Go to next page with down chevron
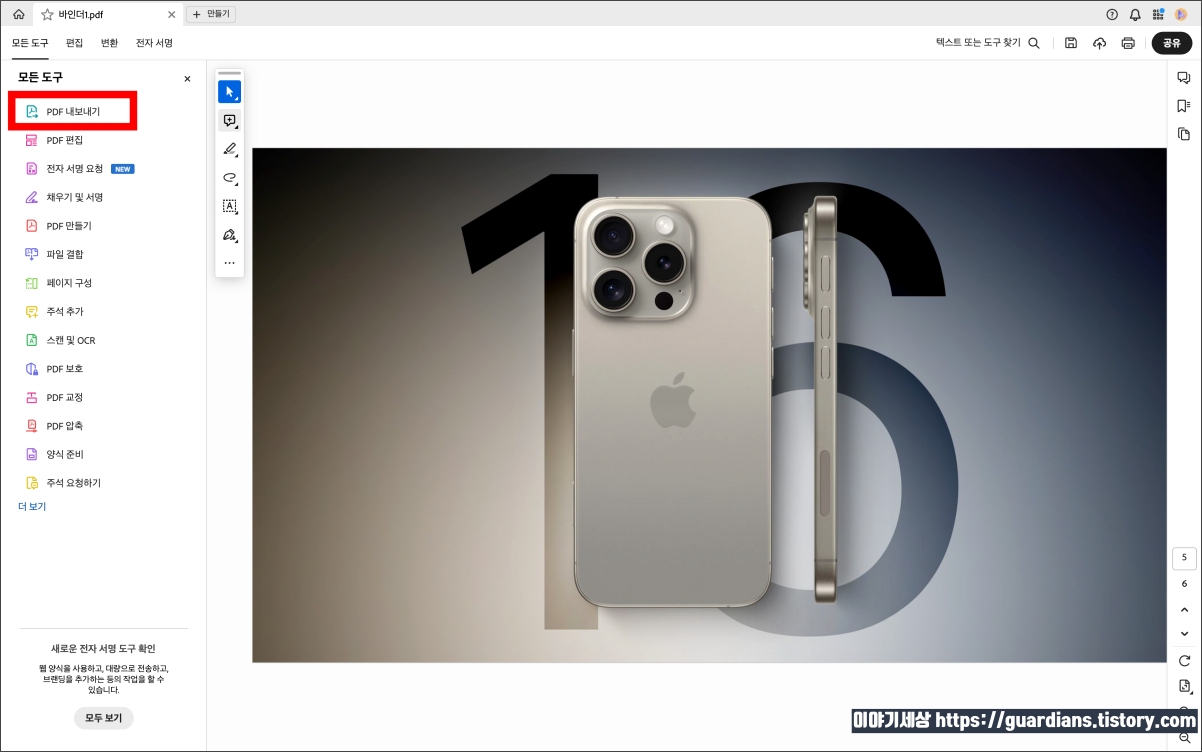Screen dimensions: 1202x752 [x=1184, y=634]
